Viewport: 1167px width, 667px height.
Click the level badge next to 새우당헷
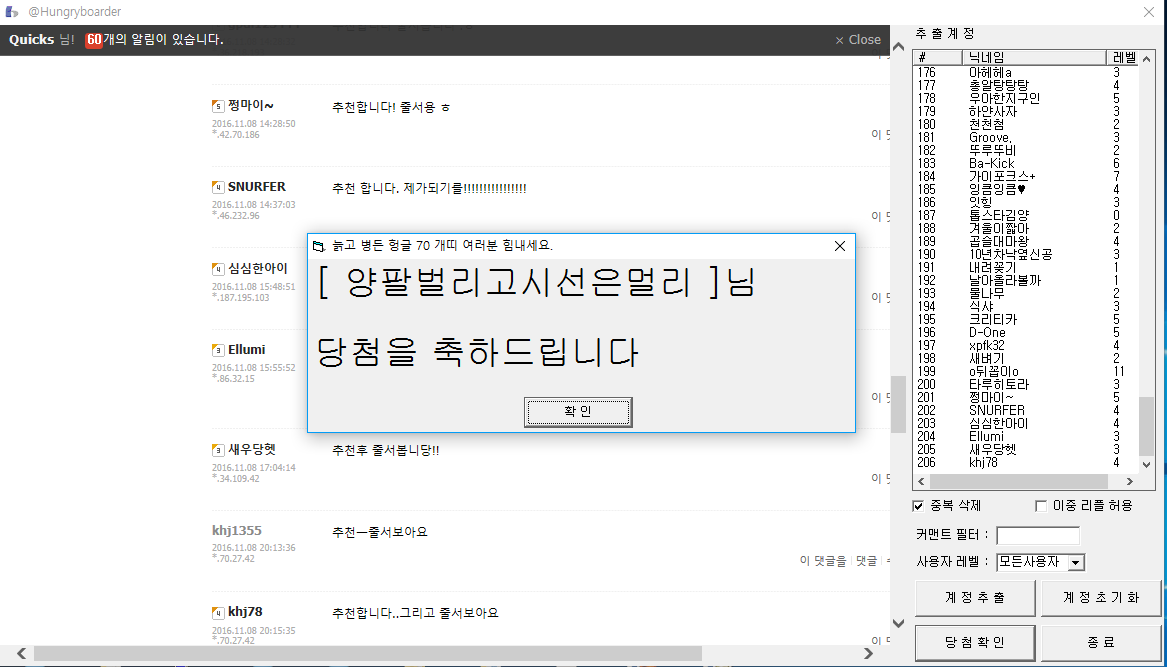pyautogui.click(x=218, y=450)
